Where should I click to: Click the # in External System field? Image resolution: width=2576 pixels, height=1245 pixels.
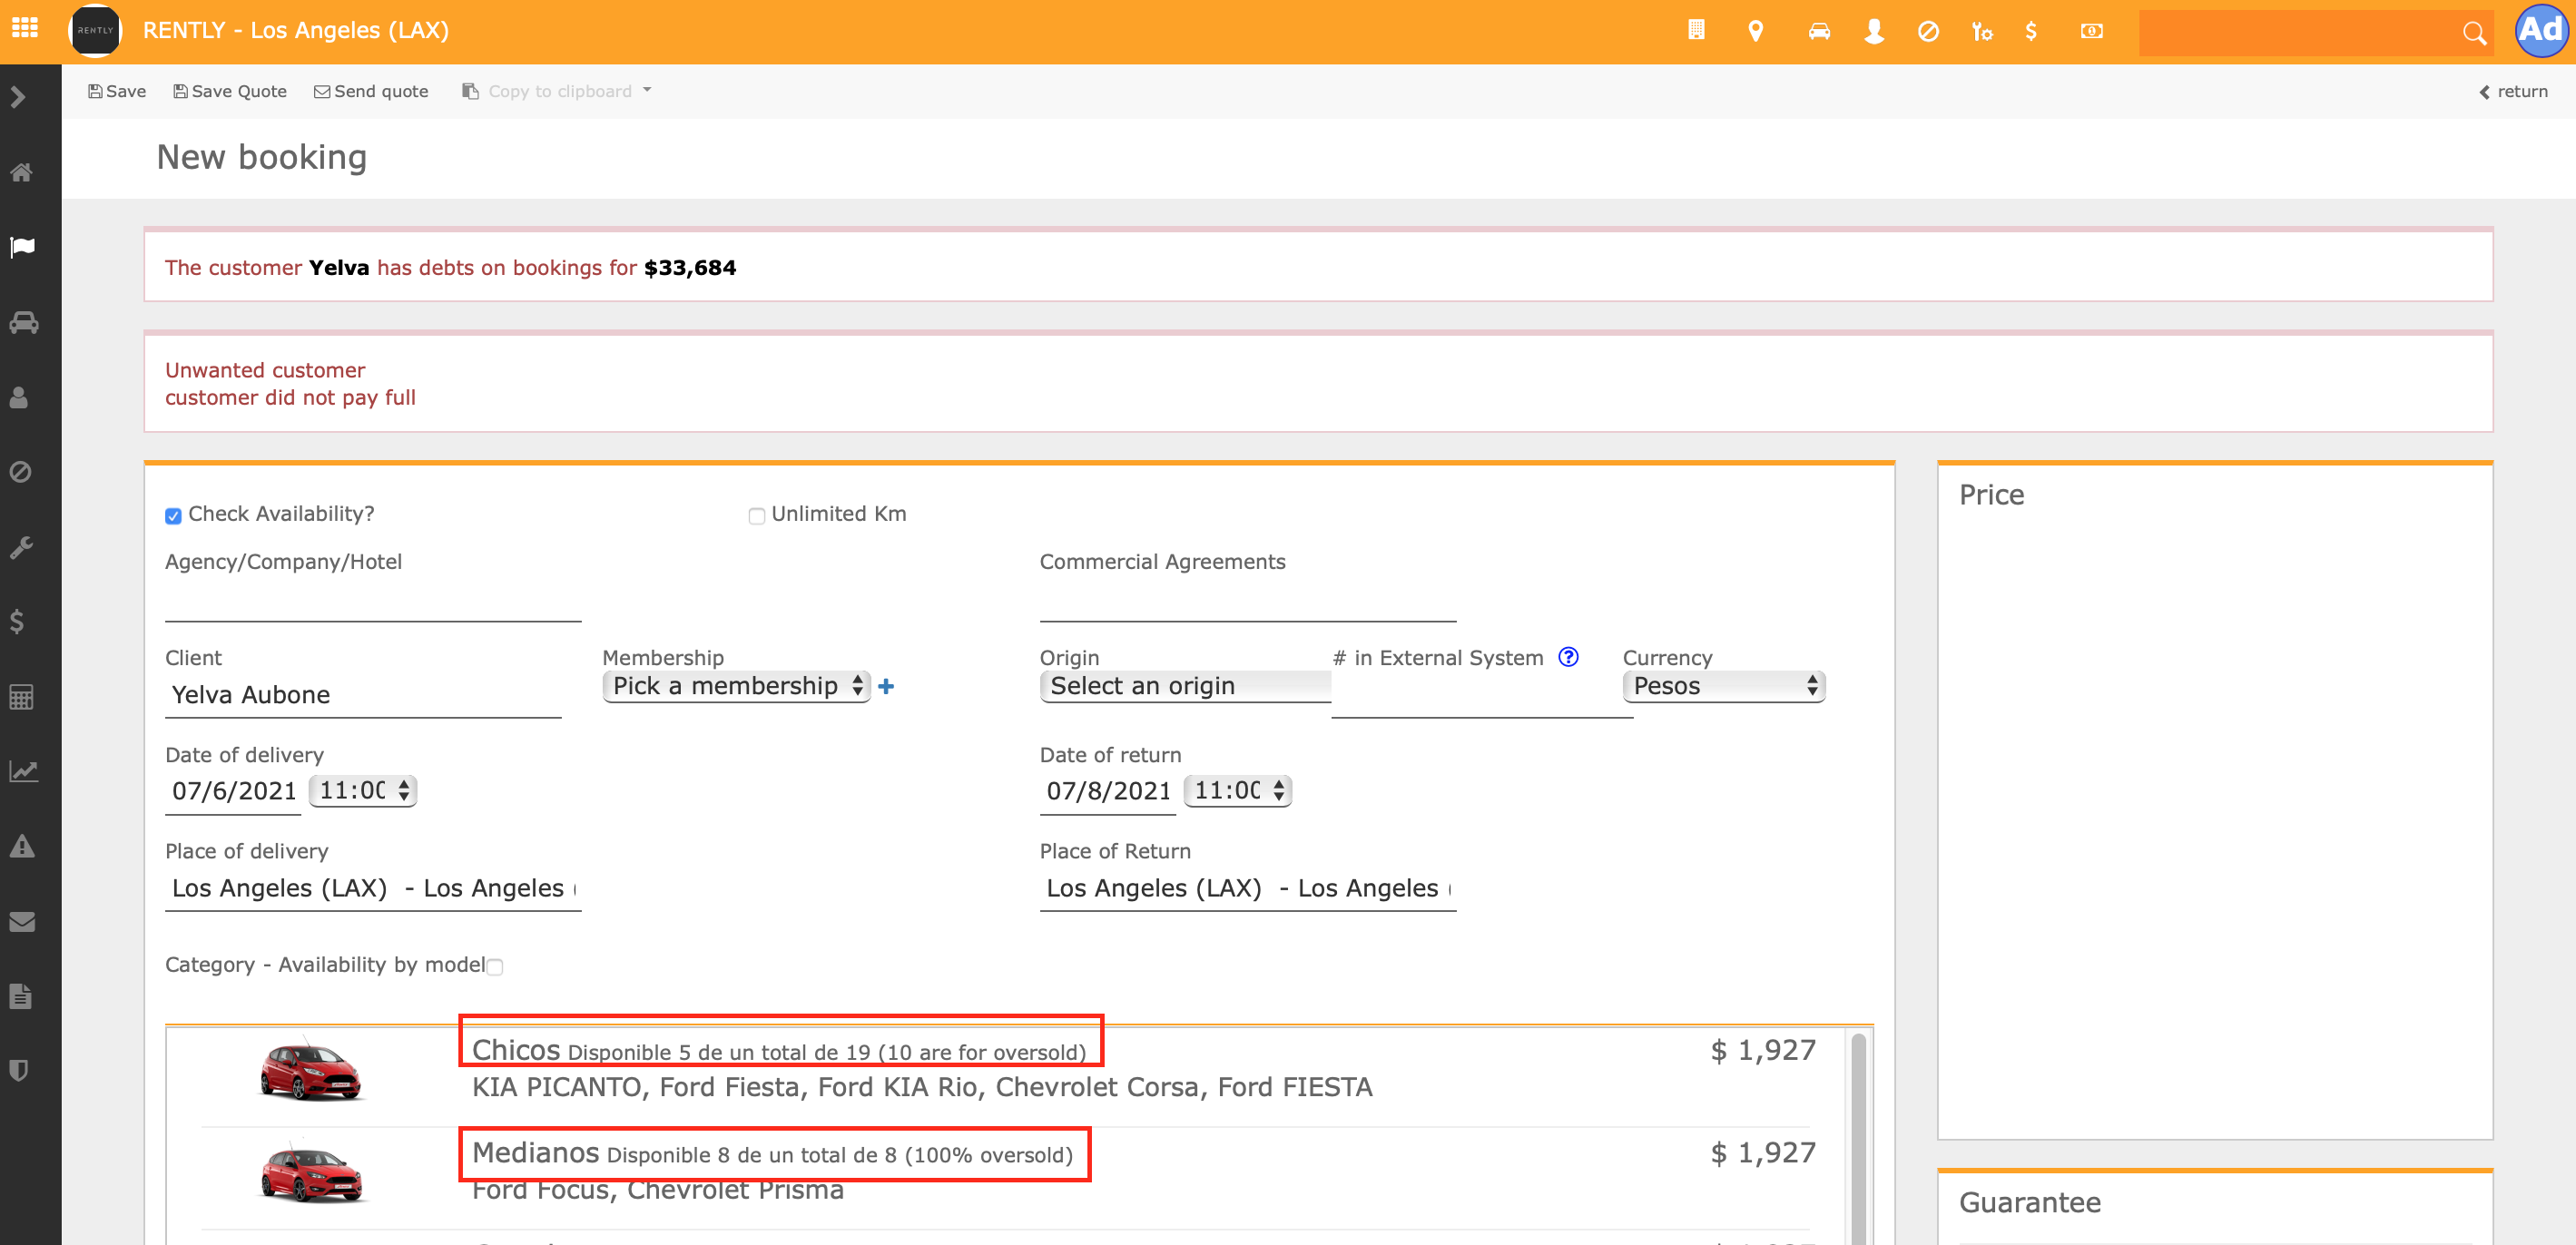pyautogui.click(x=1482, y=696)
